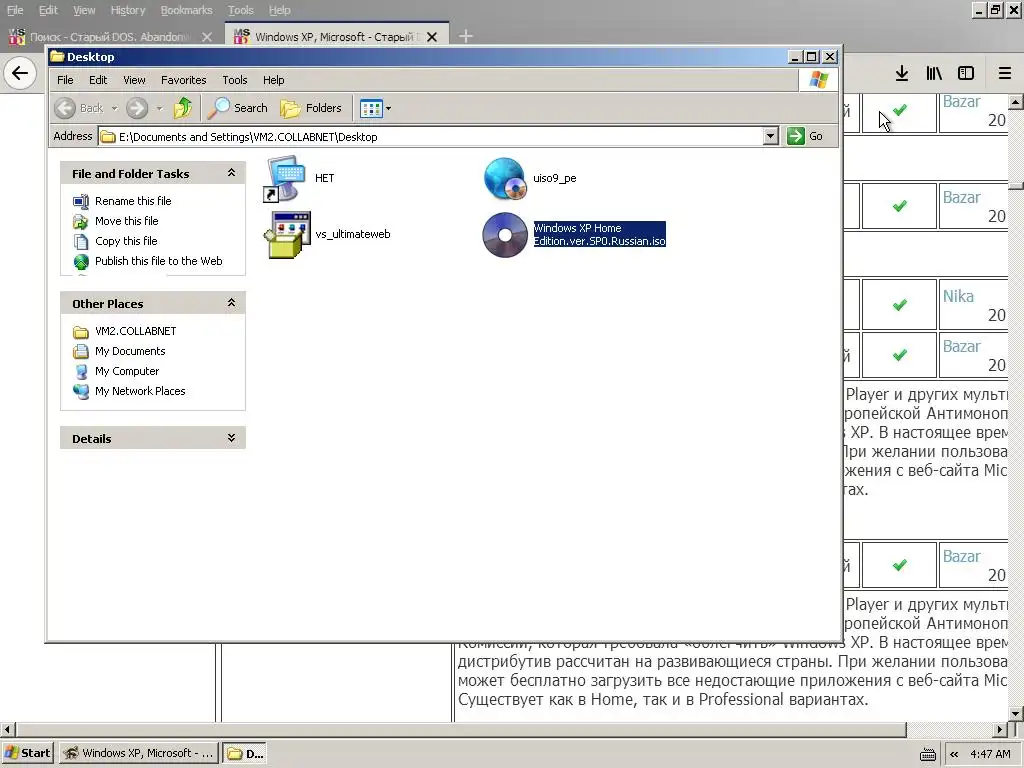Screen dimensions: 1024x768
Task: Open VM2.COLLABNET folder in Other Places
Action: pyautogui.click(x=135, y=331)
